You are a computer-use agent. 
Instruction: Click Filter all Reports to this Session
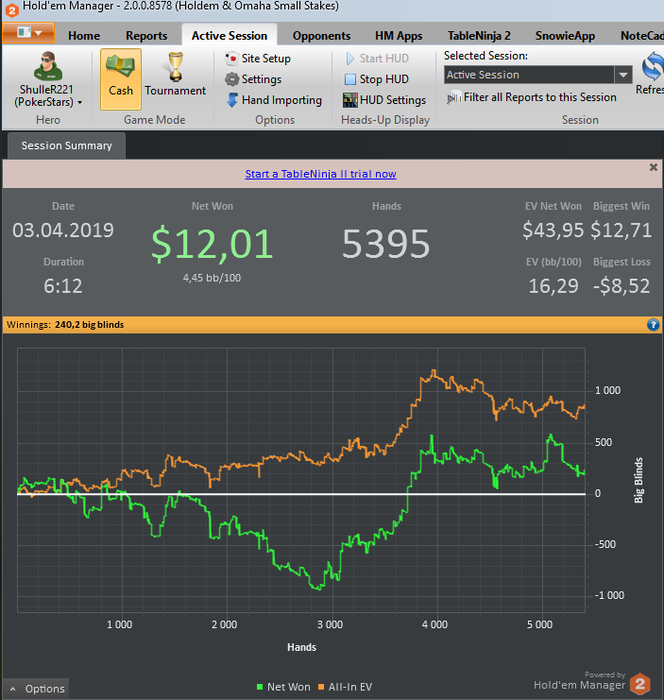pos(532,97)
